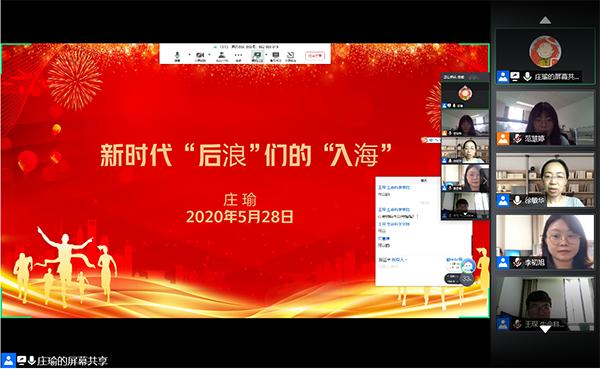This screenshot has width=600, height=369.
Task: Open the participants list from the toolbar
Action: coord(222,56)
